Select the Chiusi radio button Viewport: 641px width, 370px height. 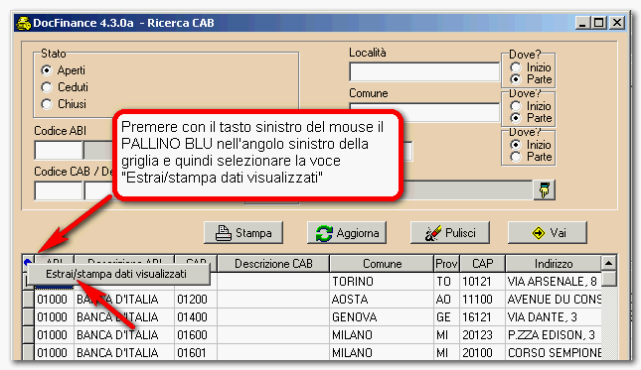point(47,104)
